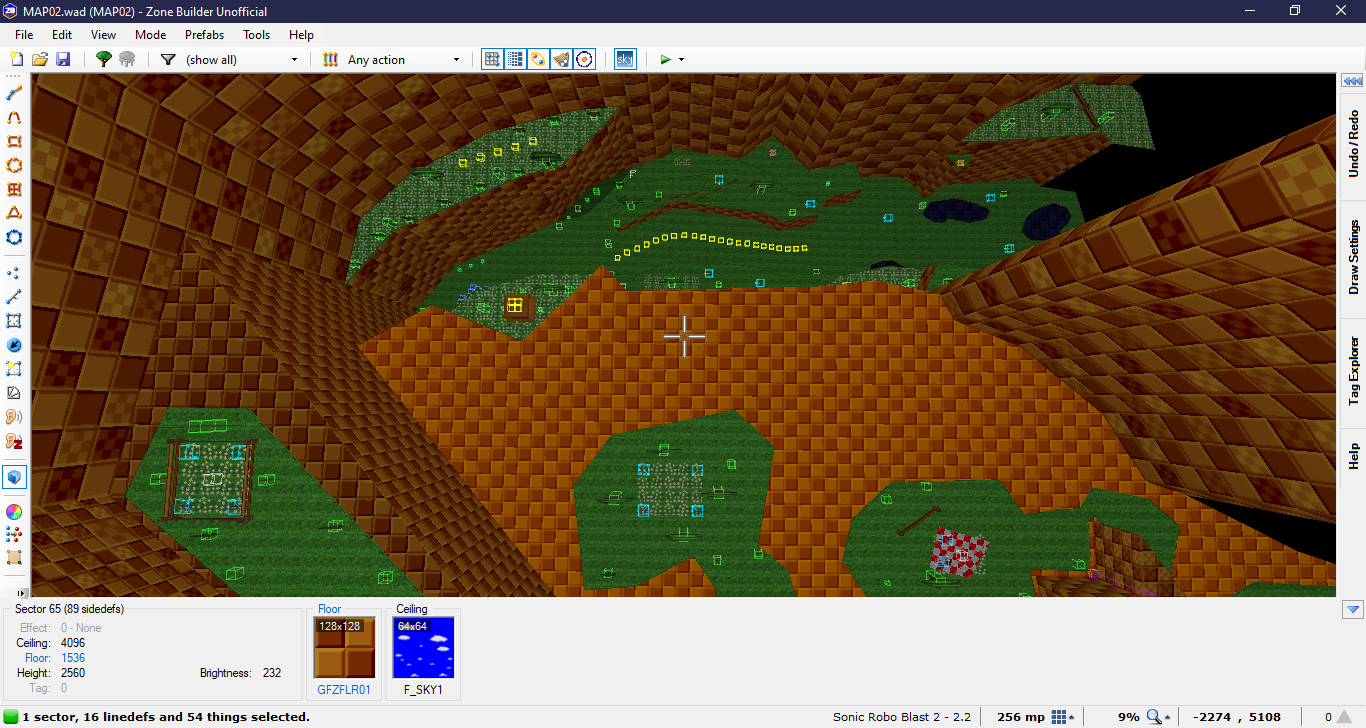This screenshot has height=728, width=1366.
Task: Toggle Visual Mode blue cube icon
Action: [x=14, y=477]
